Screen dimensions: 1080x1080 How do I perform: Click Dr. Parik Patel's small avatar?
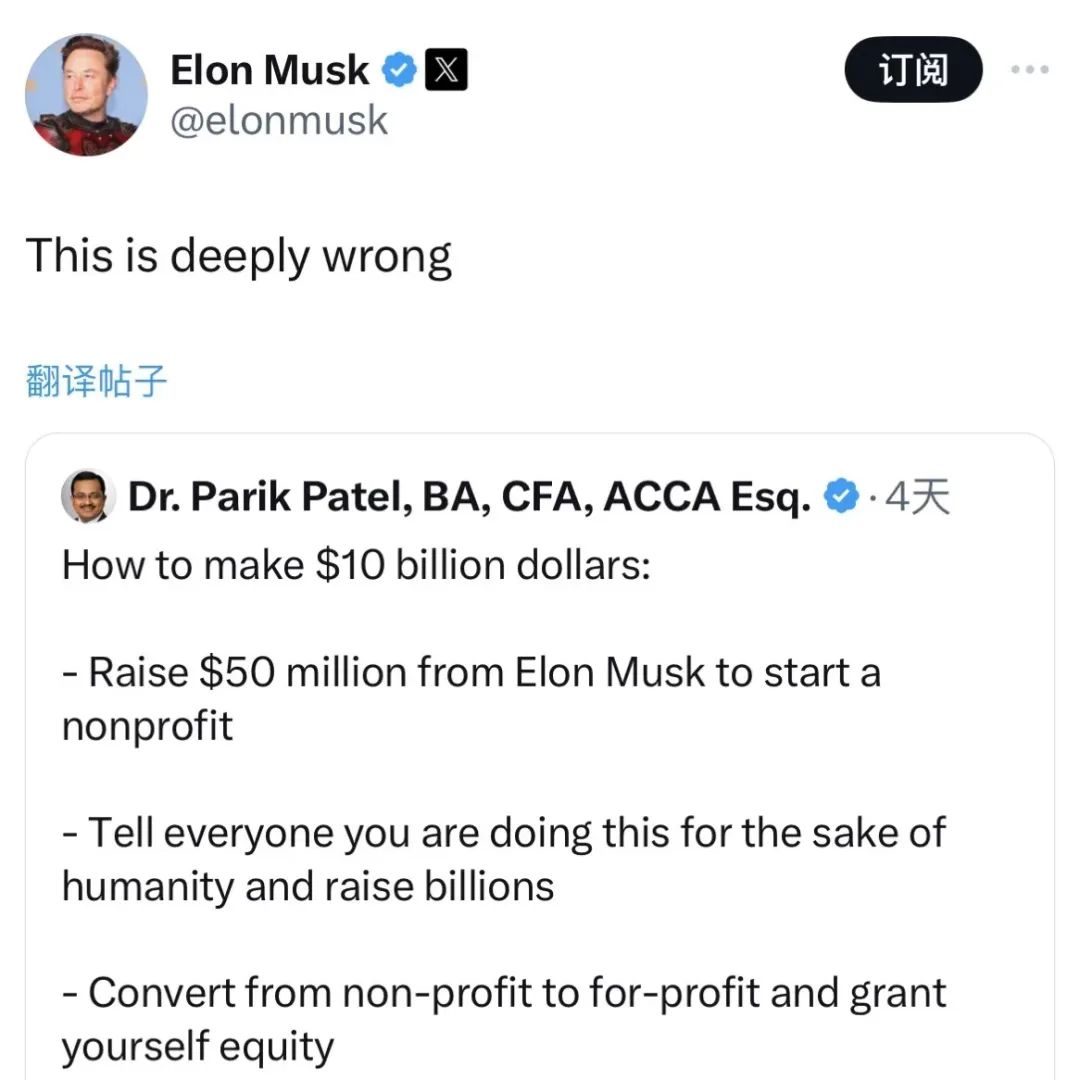86,497
